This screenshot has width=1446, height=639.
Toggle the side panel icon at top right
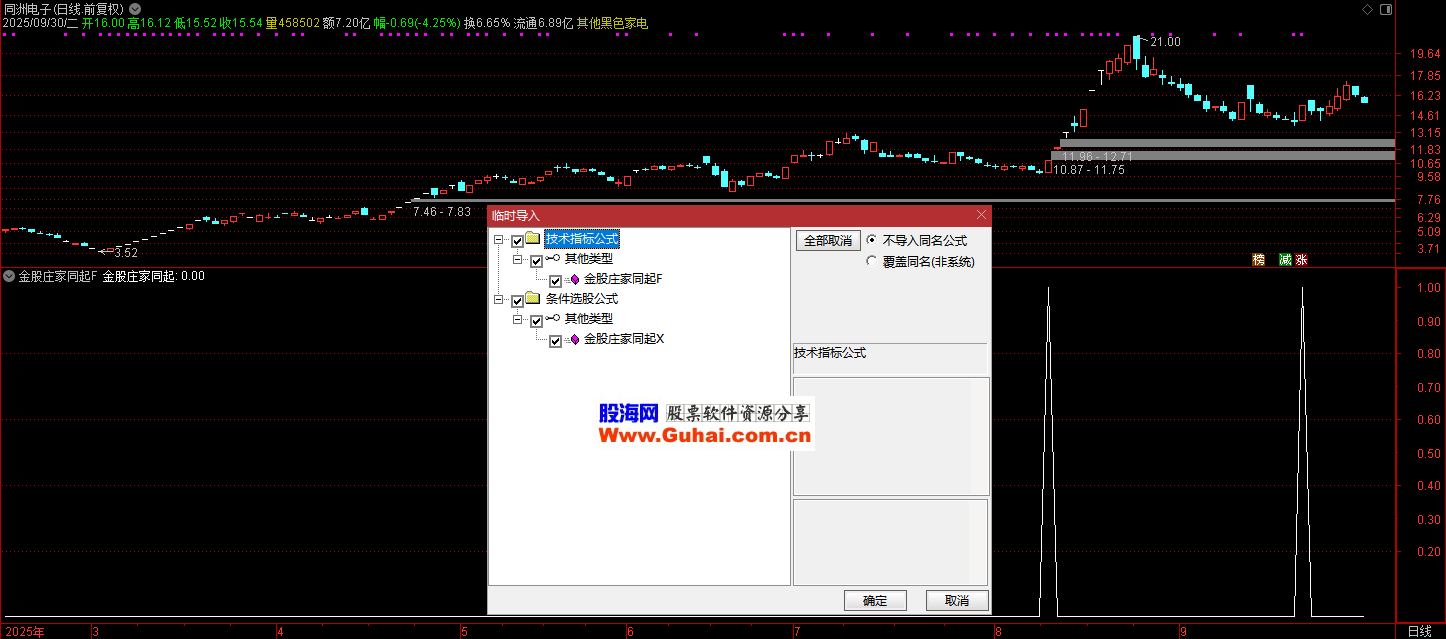click(x=1385, y=9)
